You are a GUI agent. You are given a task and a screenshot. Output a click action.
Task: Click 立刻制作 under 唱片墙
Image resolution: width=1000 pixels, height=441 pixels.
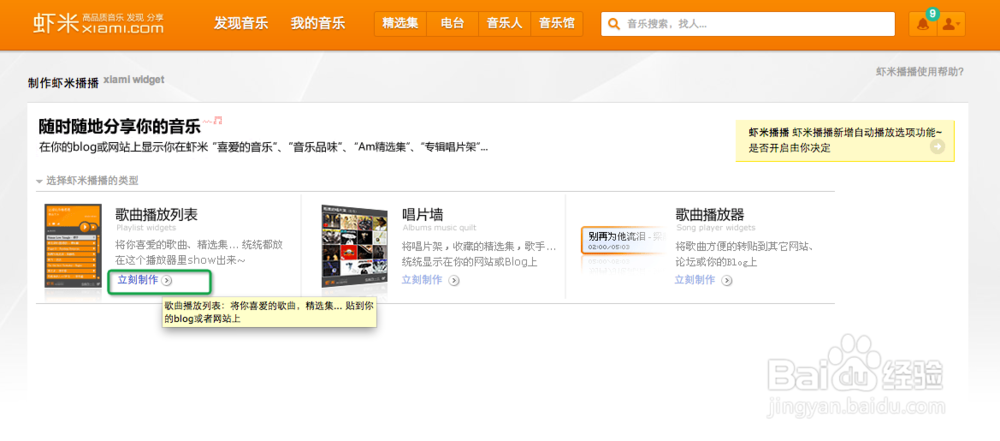coord(422,280)
